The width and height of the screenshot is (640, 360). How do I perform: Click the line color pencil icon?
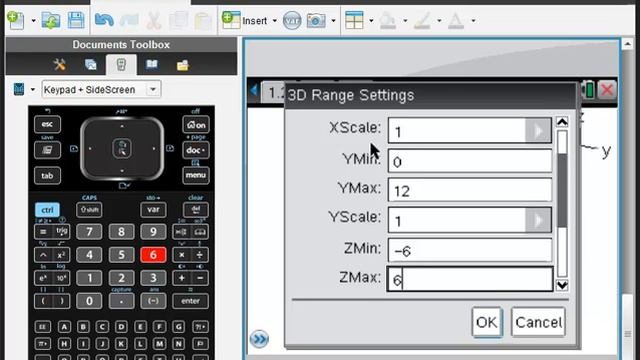point(422,20)
